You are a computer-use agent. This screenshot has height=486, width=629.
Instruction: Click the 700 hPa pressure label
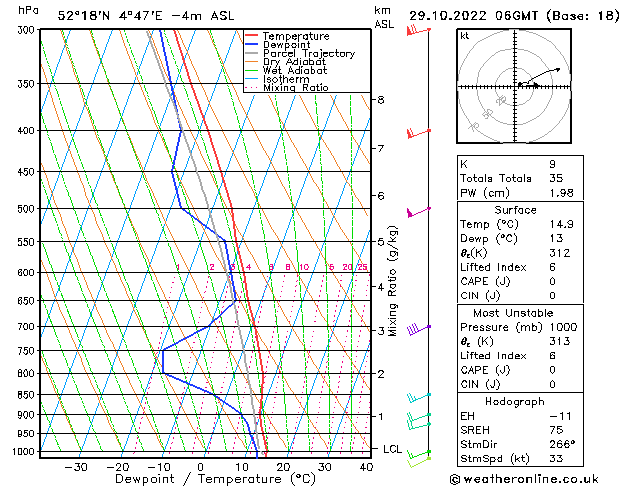(28, 327)
